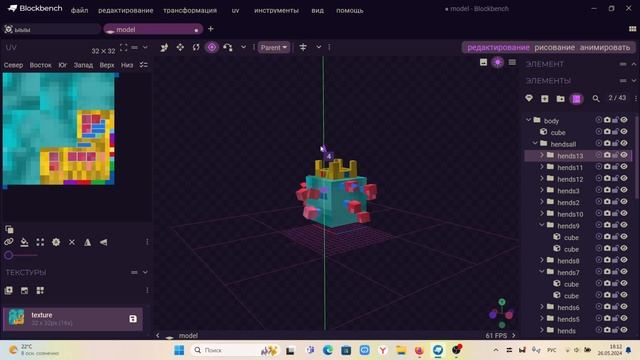Click the Resize tool icon

tap(180, 47)
